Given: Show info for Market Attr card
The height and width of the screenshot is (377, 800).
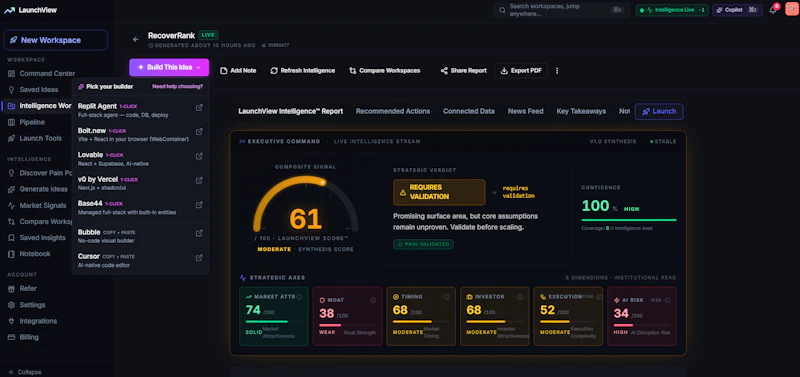Looking at the screenshot, I should (299, 297).
